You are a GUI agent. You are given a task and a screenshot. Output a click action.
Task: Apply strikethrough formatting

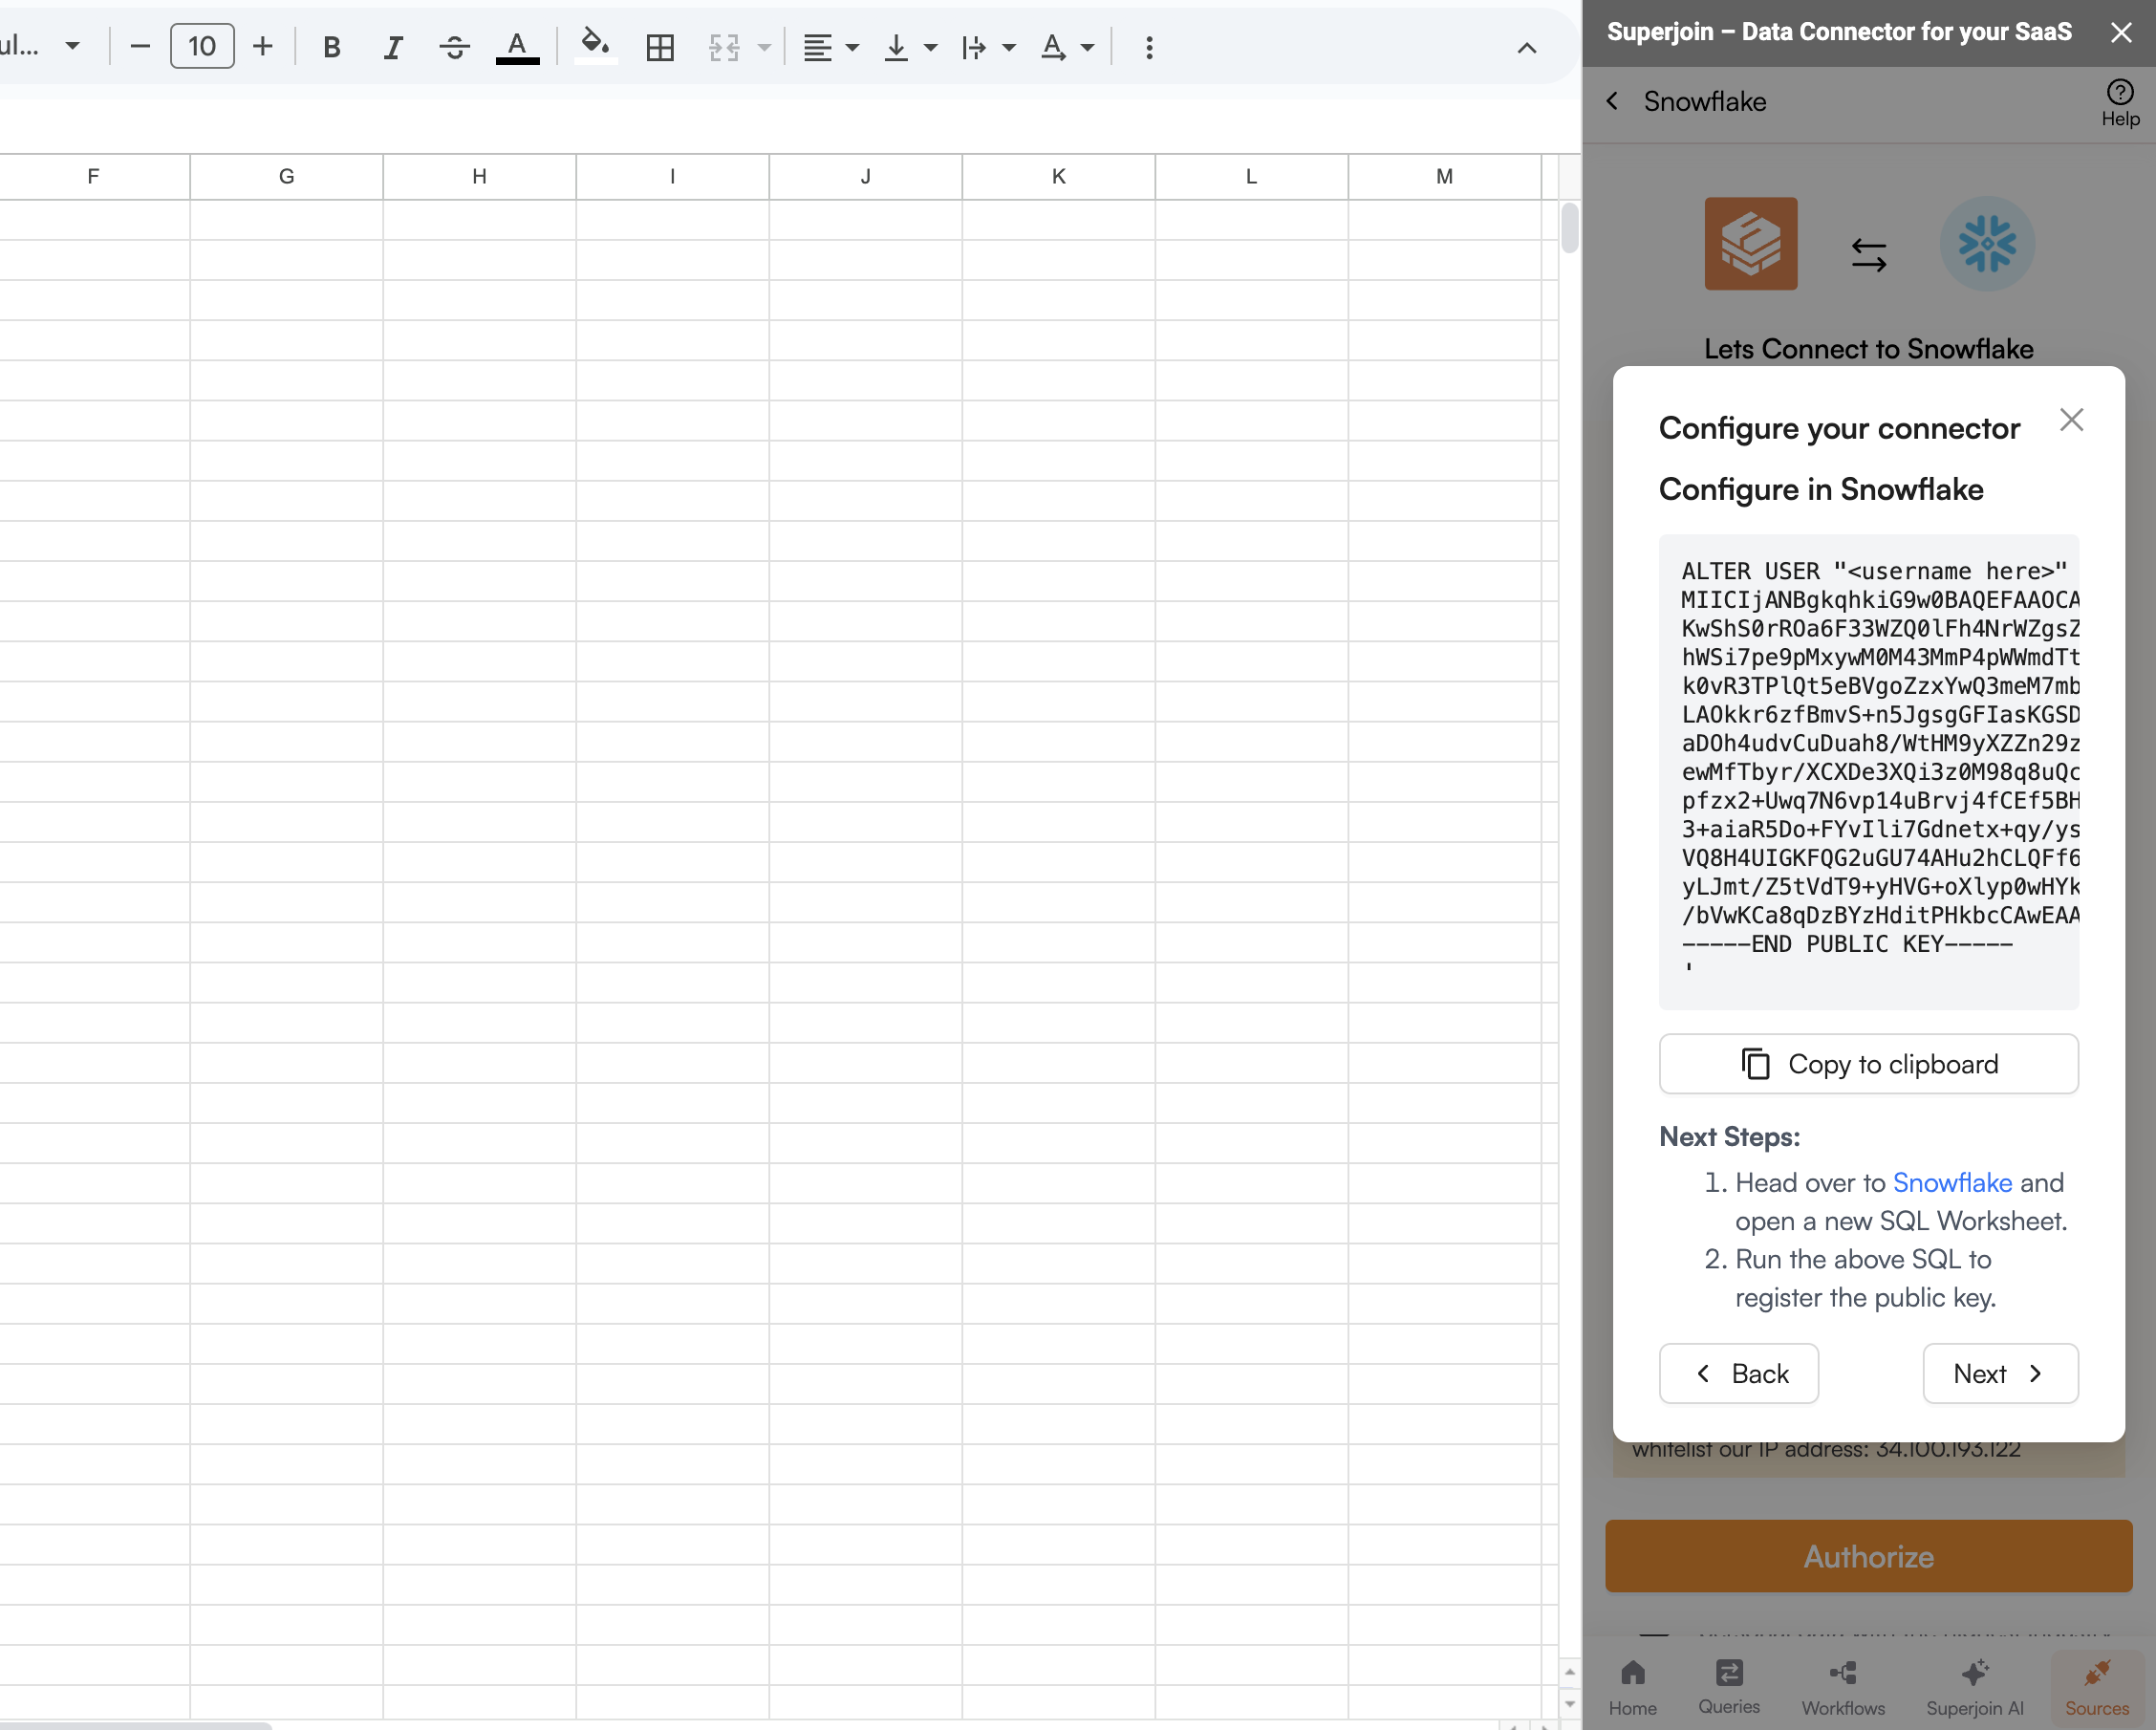[x=454, y=47]
